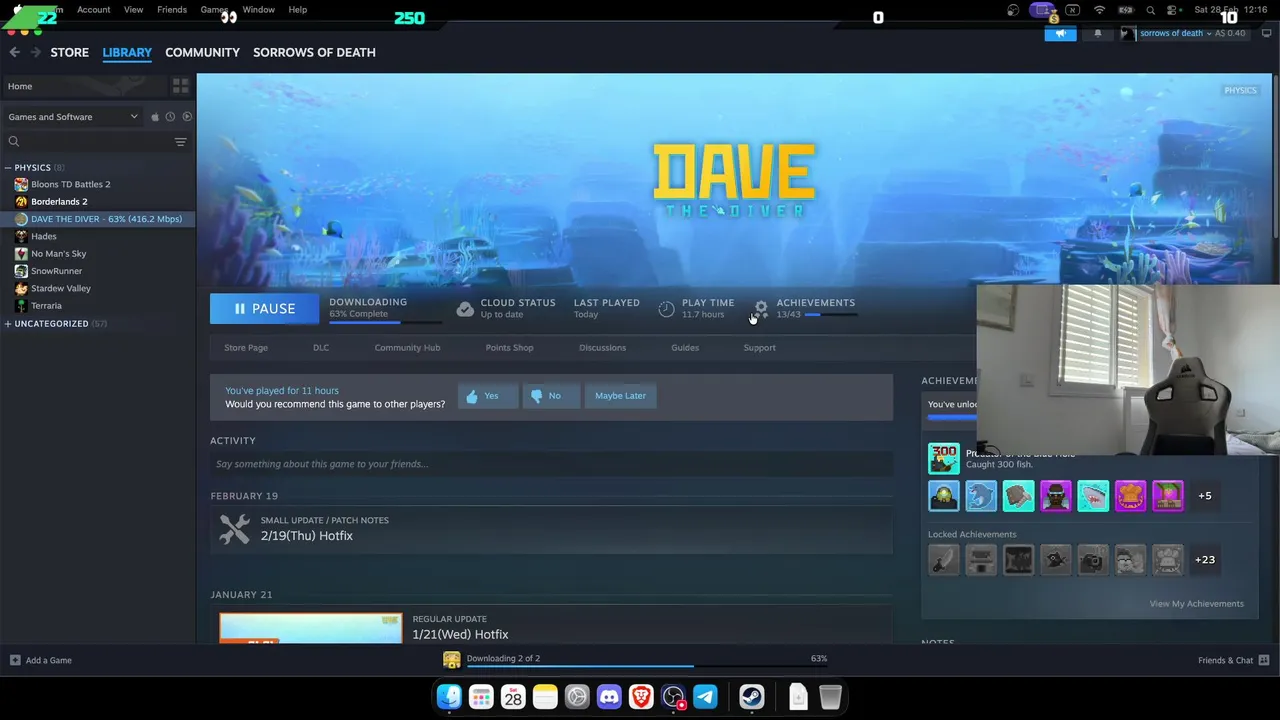Open the Points Shop link
The image size is (1280, 720).
point(509,348)
